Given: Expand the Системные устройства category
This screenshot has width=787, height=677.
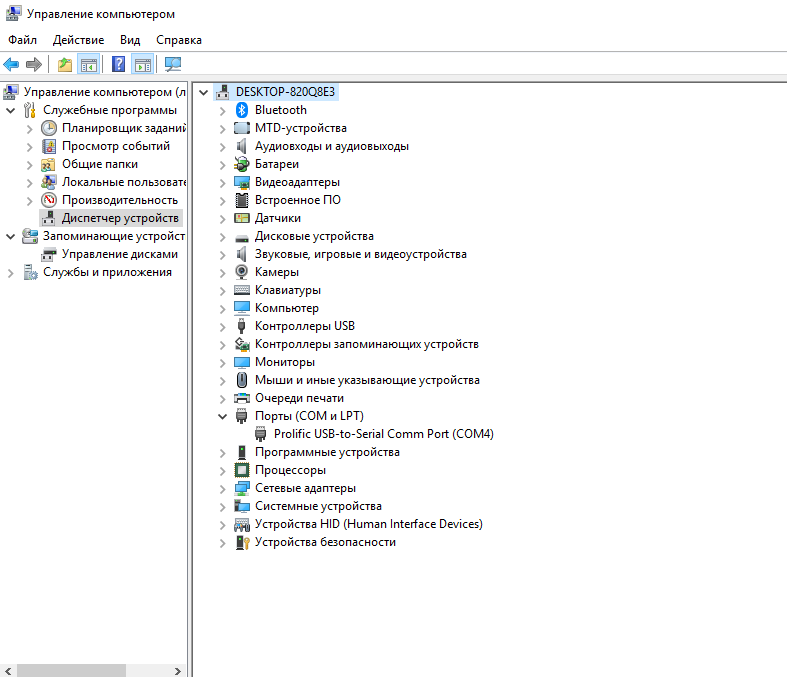Looking at the screenshot, I should pyautogui.click(x=222, y=507).
